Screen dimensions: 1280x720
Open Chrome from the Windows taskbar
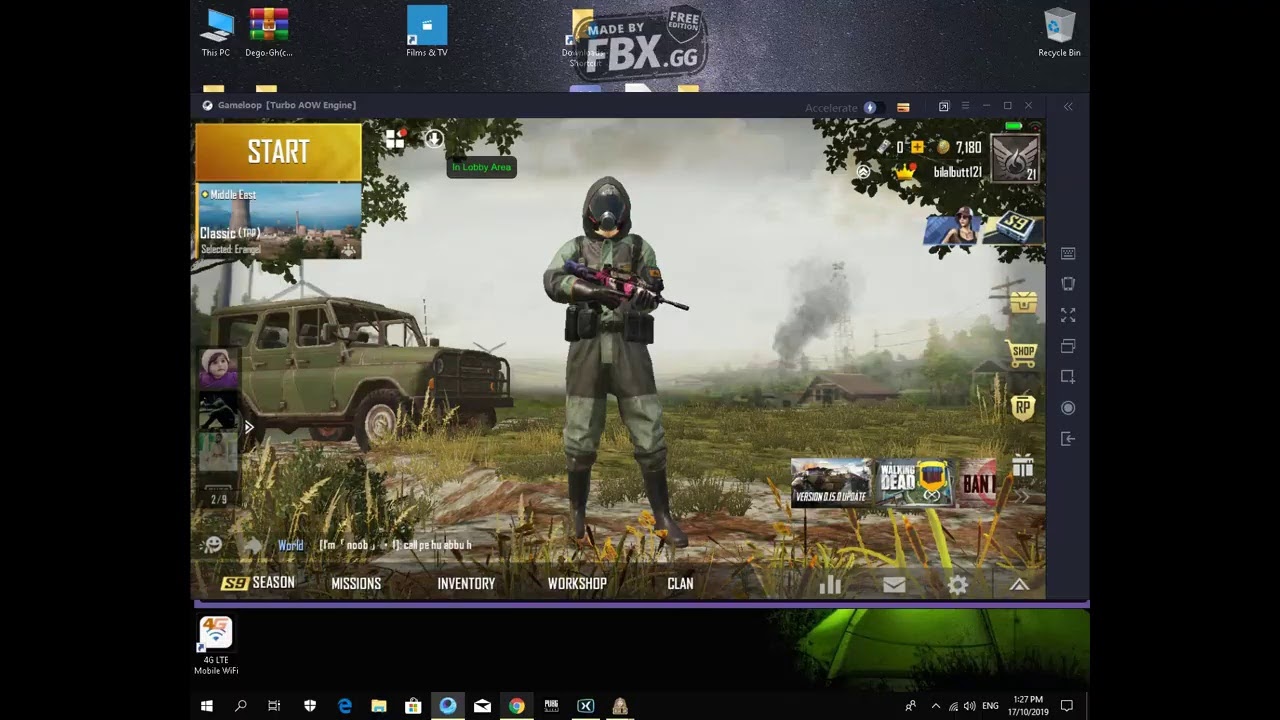516,706
